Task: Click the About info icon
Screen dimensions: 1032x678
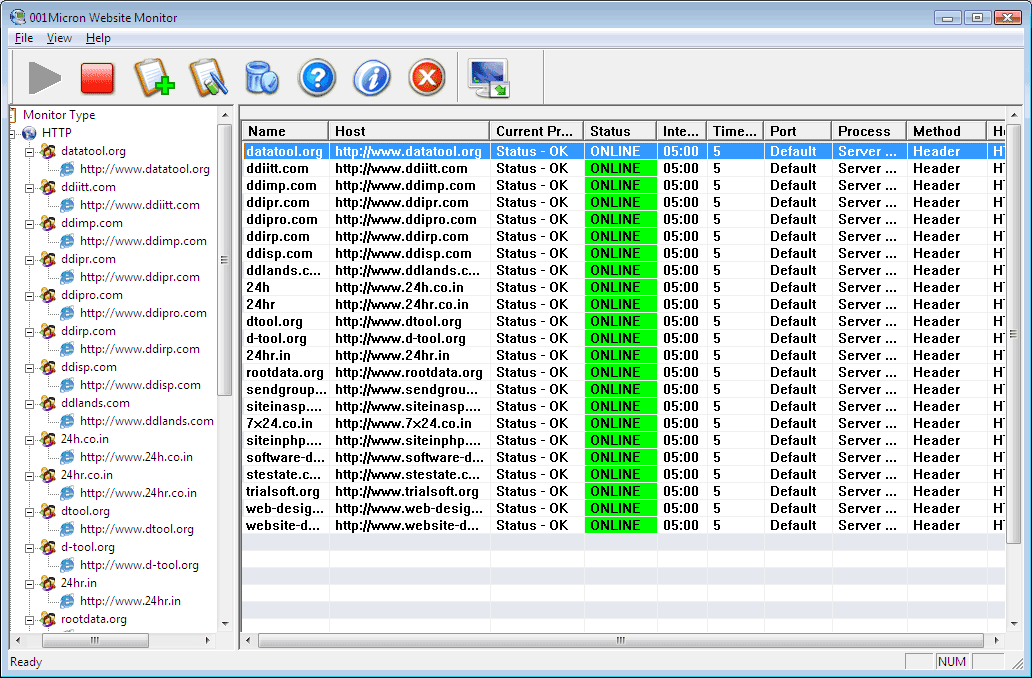Action: [x=371, y=77]
